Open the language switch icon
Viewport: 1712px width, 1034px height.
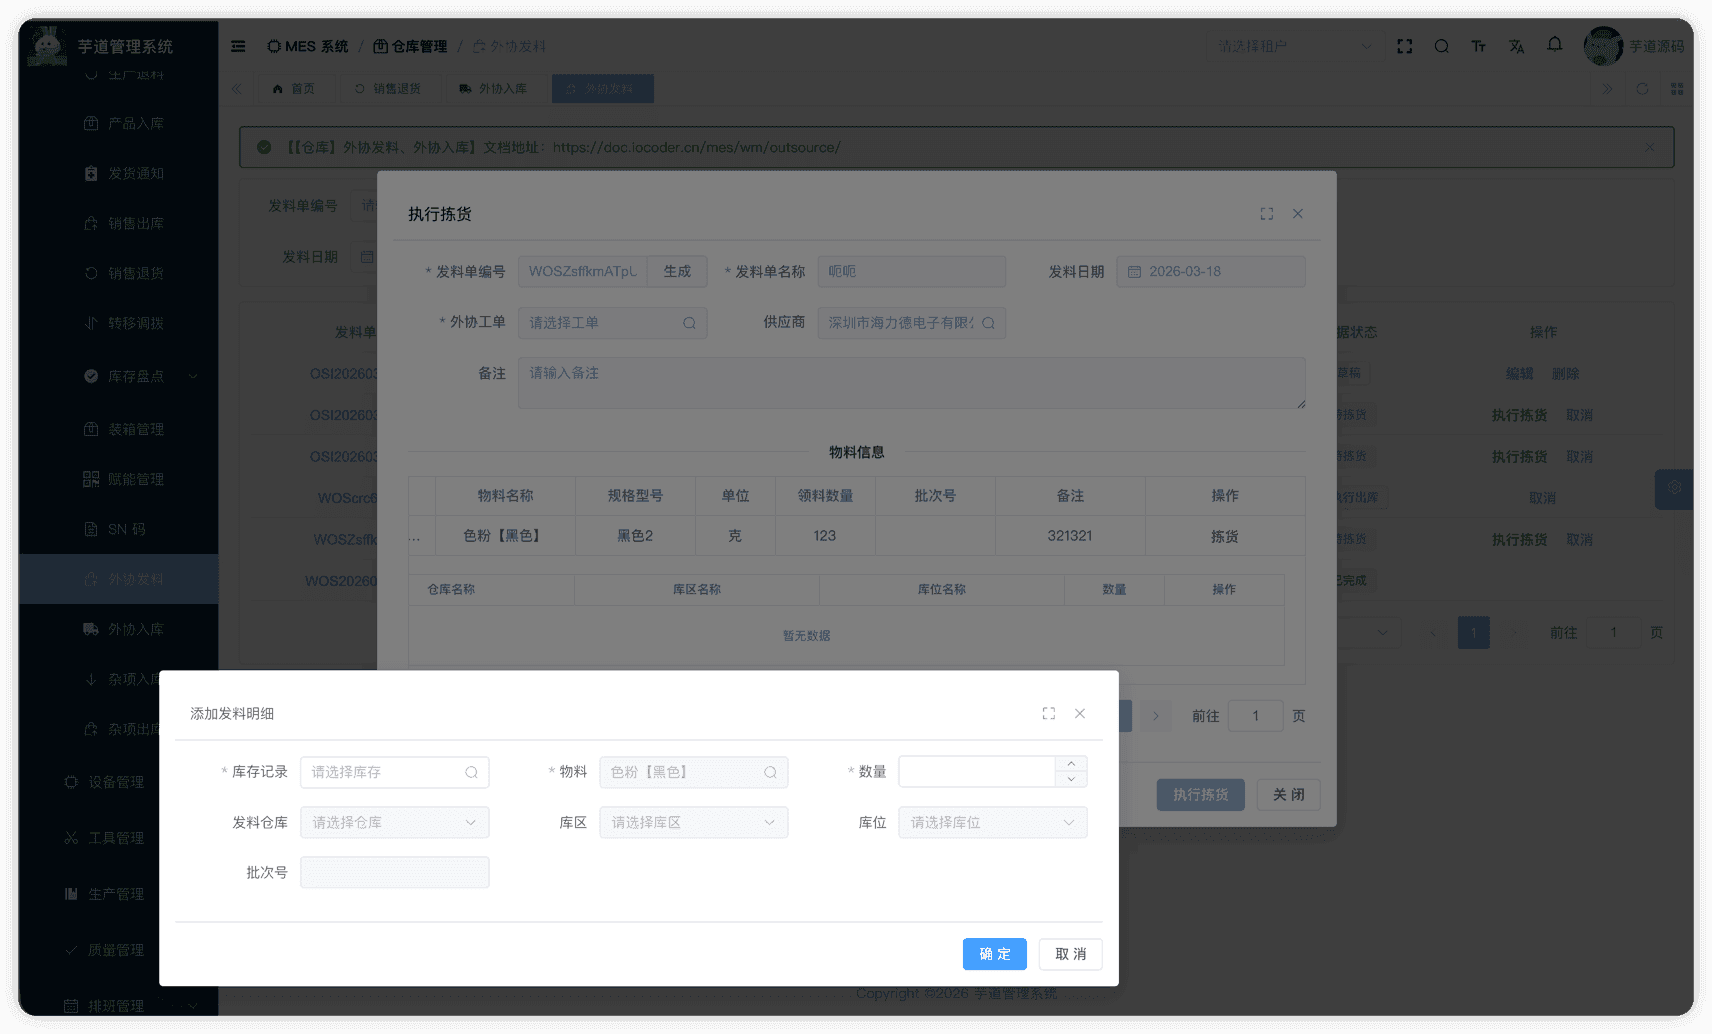(x=1516, y=46)
